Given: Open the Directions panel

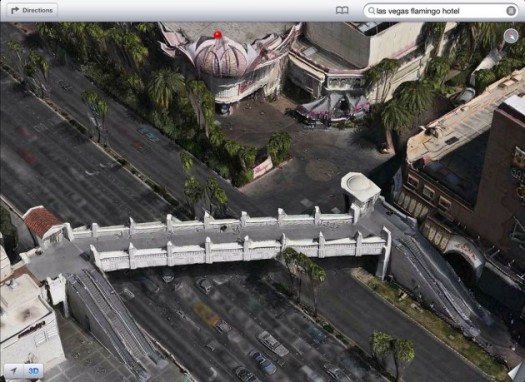Looking at the screenshot, I should pos(32,10).
